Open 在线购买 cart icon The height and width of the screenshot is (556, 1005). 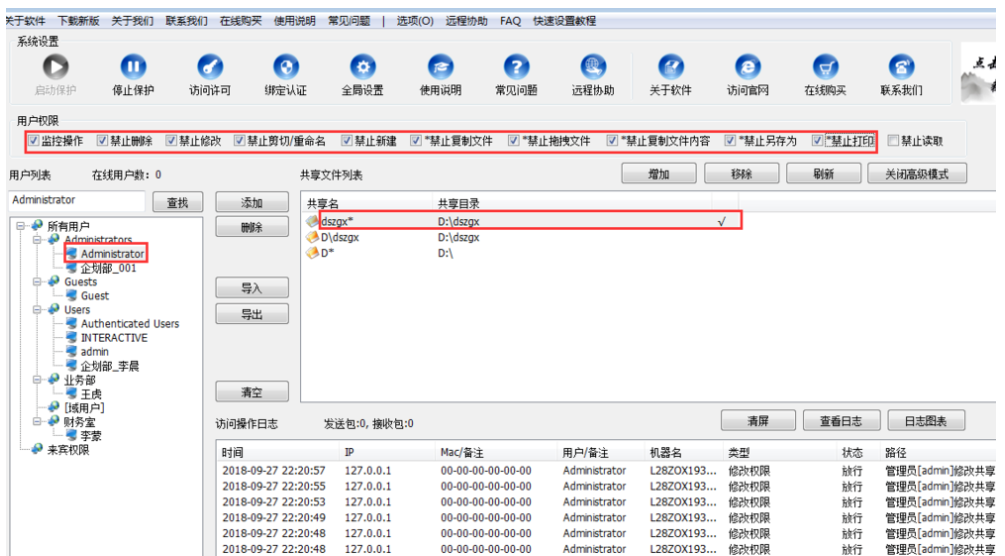point(826,67)
